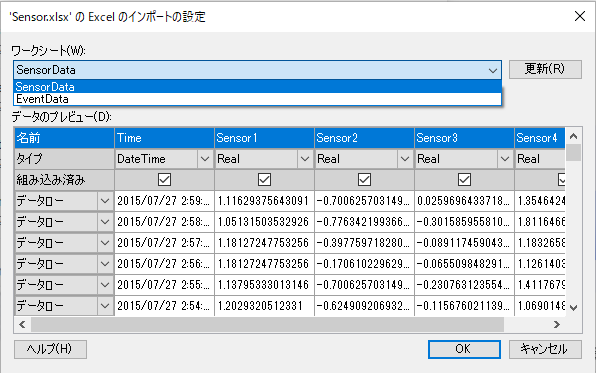The width and height of the screenshot is (596, 373).
Task: Click the horizontal scrollbar thumb
Action: [268, 324]
